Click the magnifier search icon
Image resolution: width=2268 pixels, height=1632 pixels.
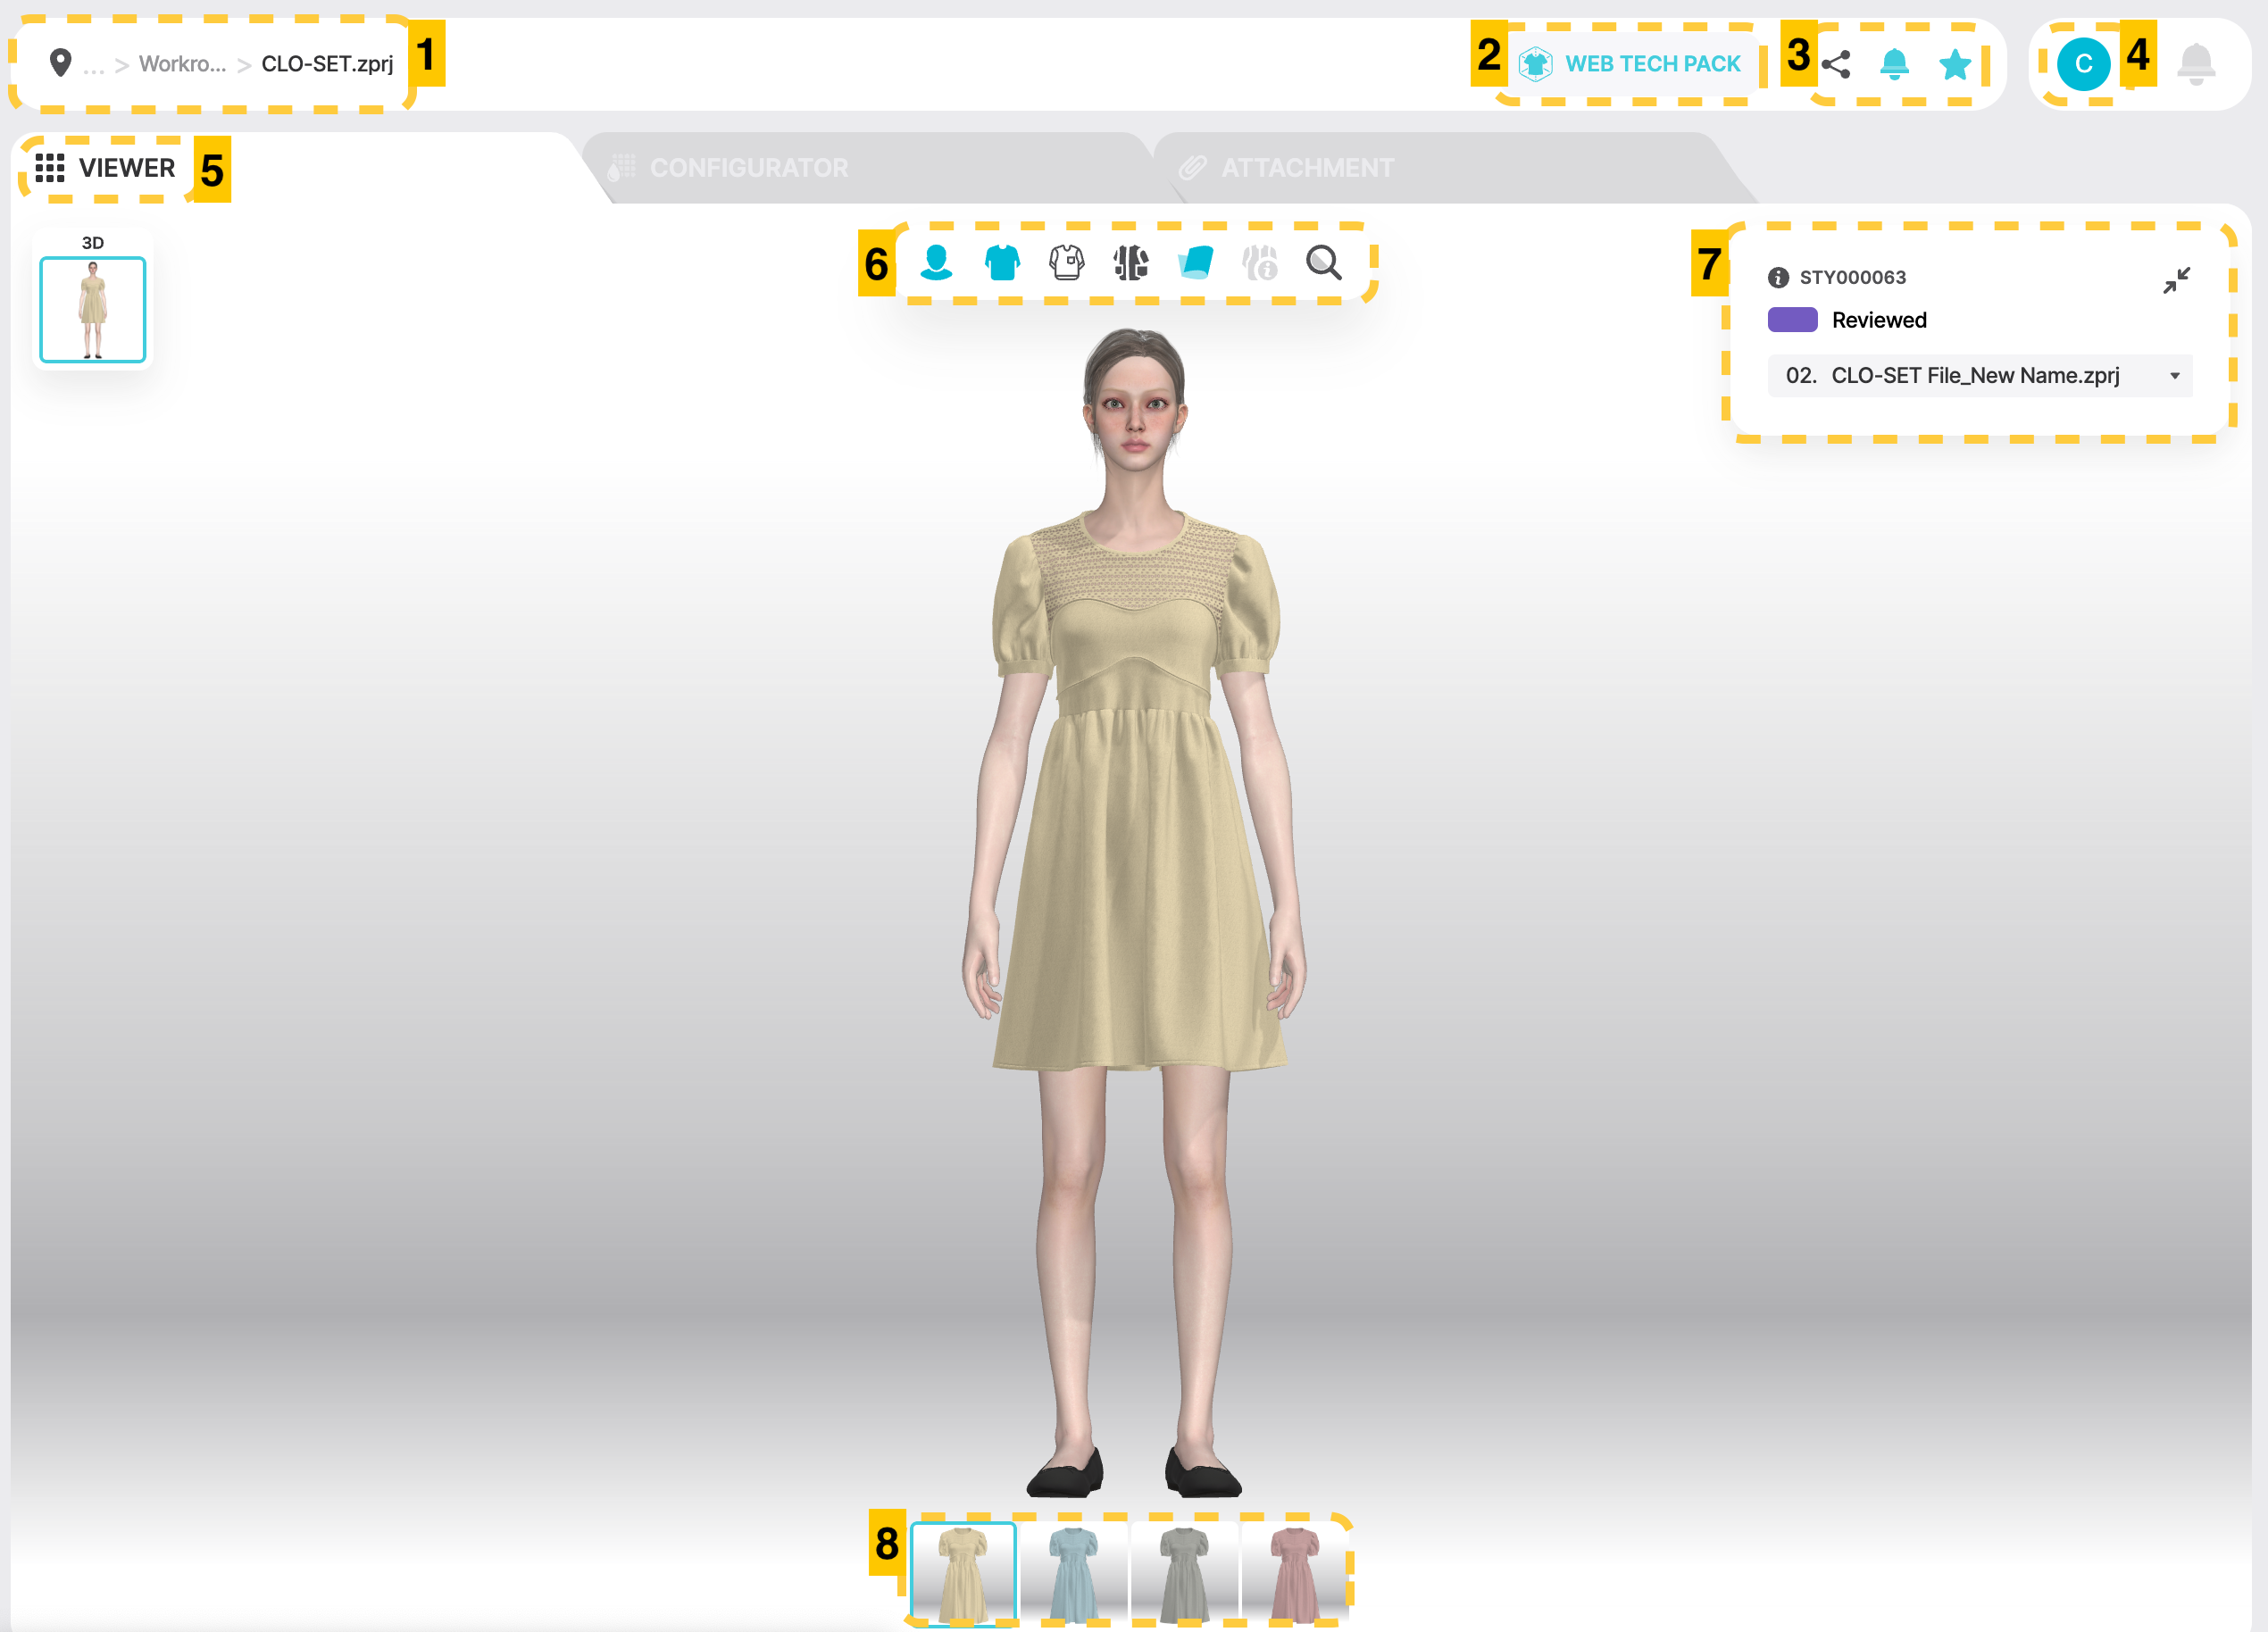[x=1324, y=263]
